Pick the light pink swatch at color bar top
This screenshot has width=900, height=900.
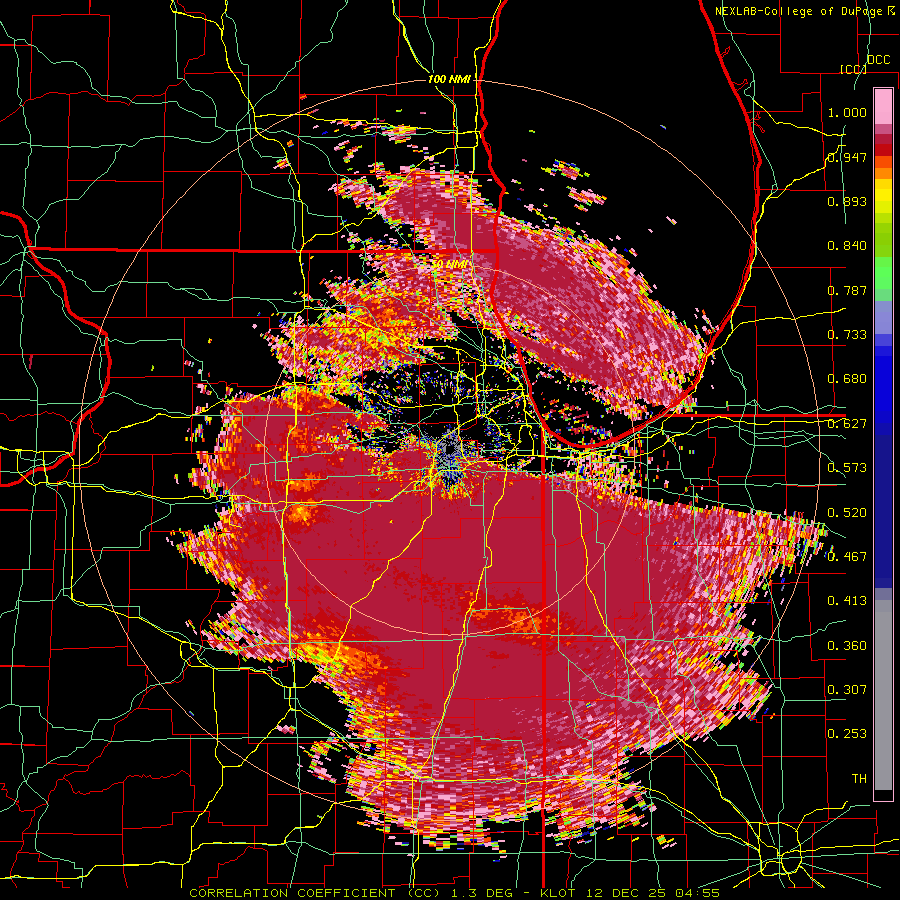coord(883,106)
